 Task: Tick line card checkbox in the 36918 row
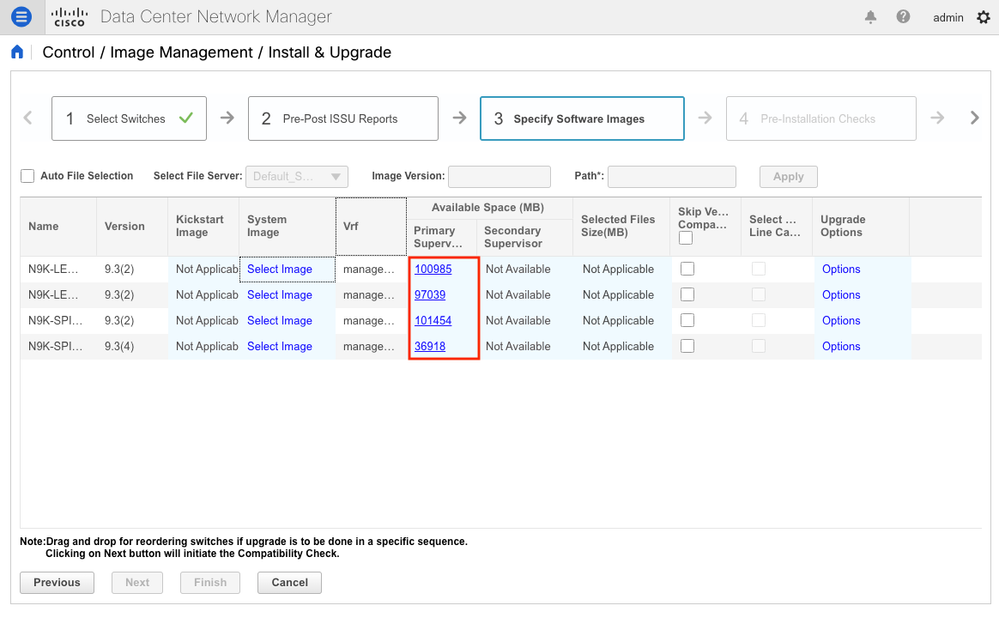pos(758,346)
